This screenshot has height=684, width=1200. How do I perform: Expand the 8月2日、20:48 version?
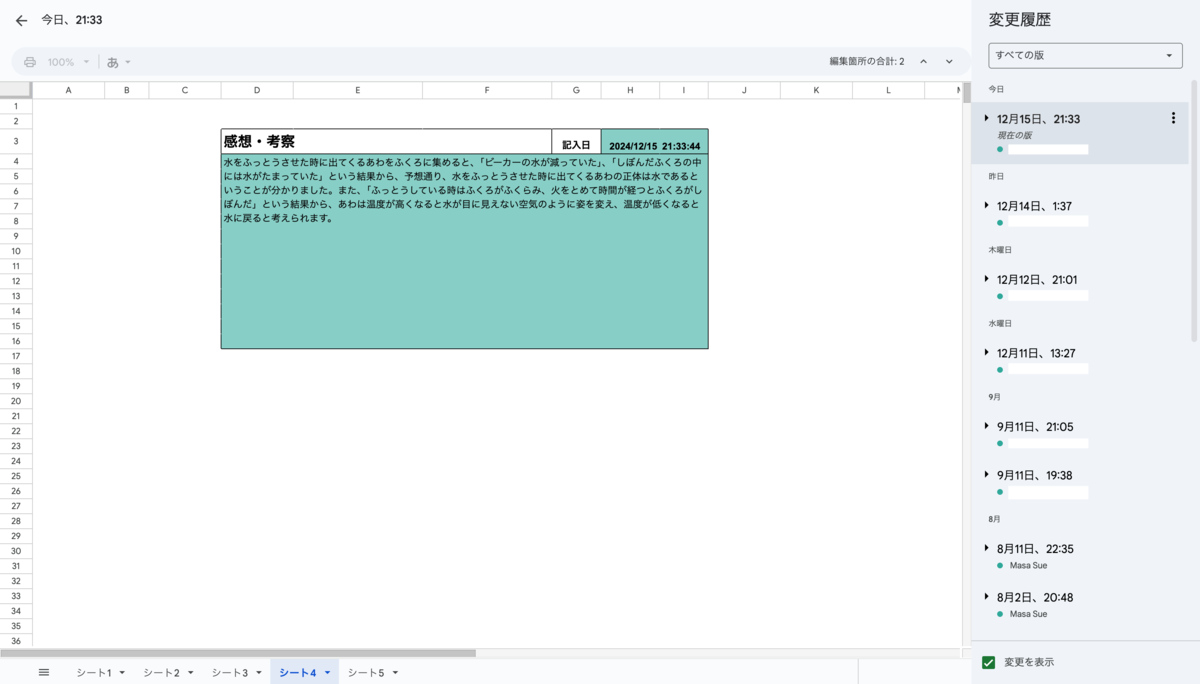coord(986,597)
